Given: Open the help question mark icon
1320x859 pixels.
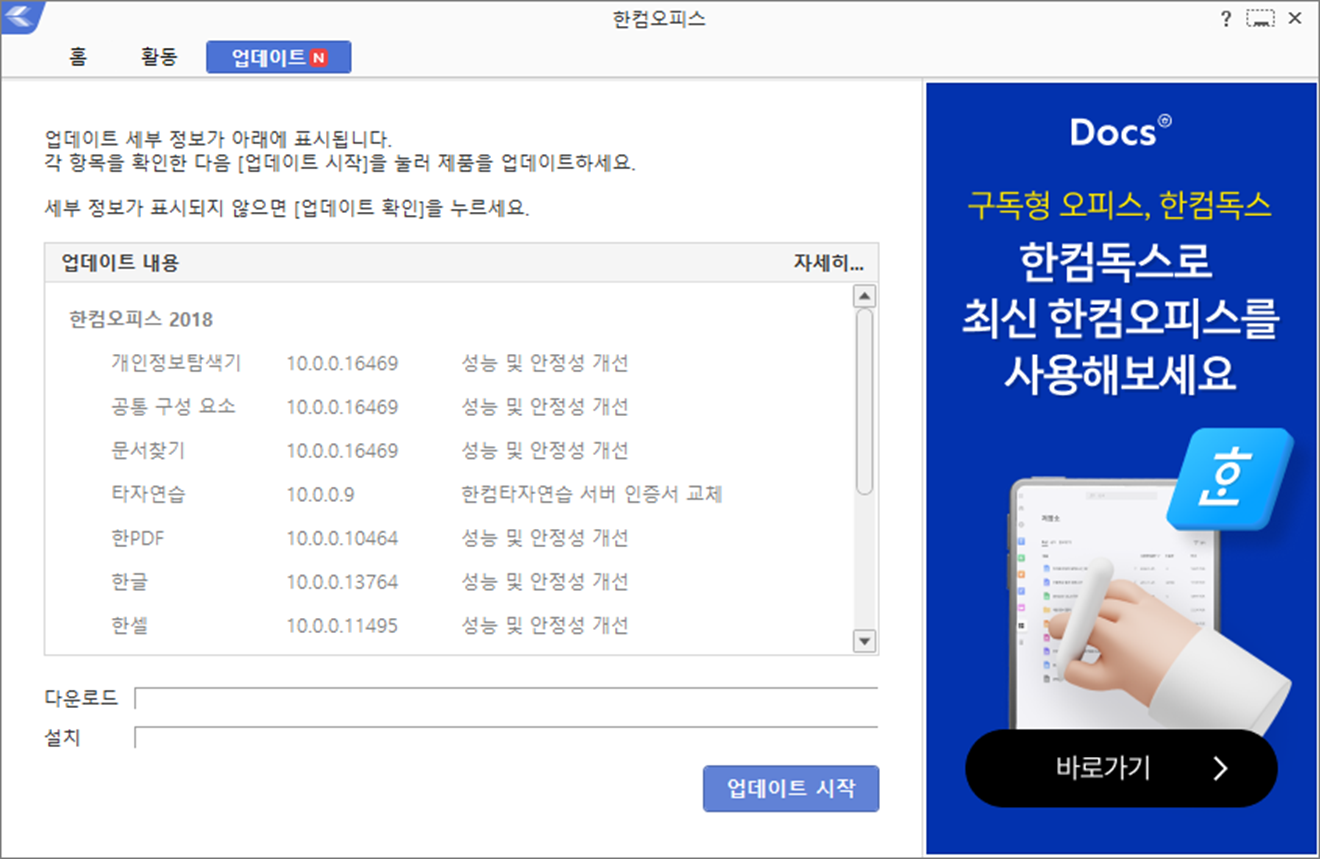Looking at the screenshot, I should 1226,19.
